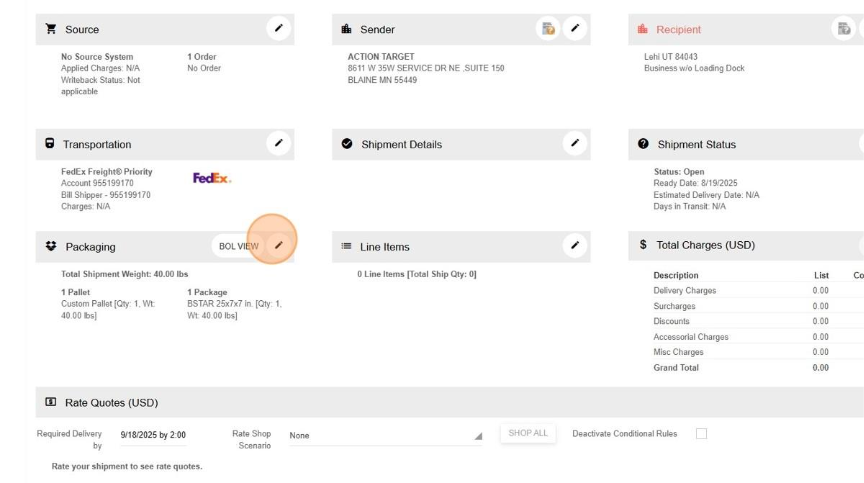
Task: Edit Packaging using the pencil icon
Action: coord(279,246)
